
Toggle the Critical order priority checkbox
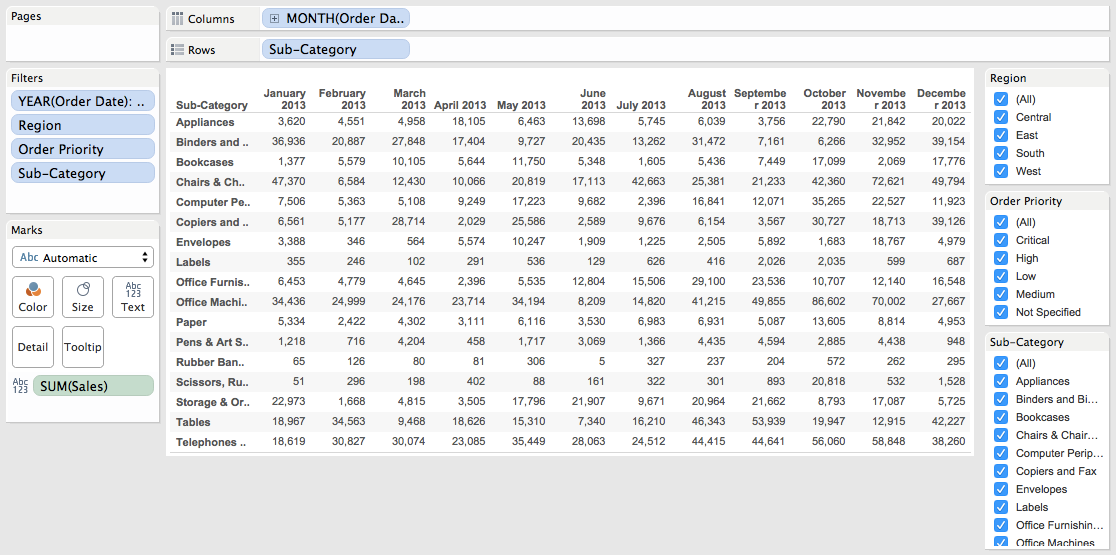[x=1001, y=240]
